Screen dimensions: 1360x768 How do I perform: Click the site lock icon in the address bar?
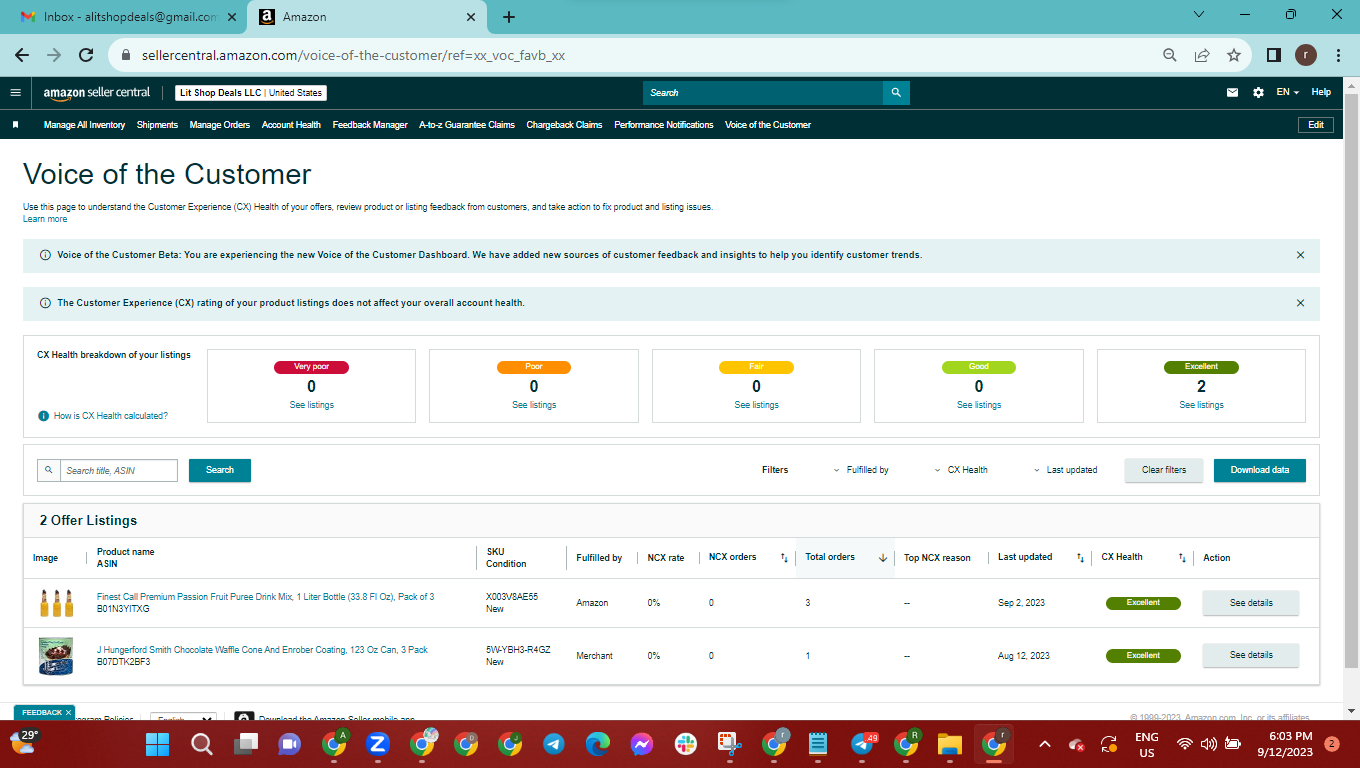[126, 55]
